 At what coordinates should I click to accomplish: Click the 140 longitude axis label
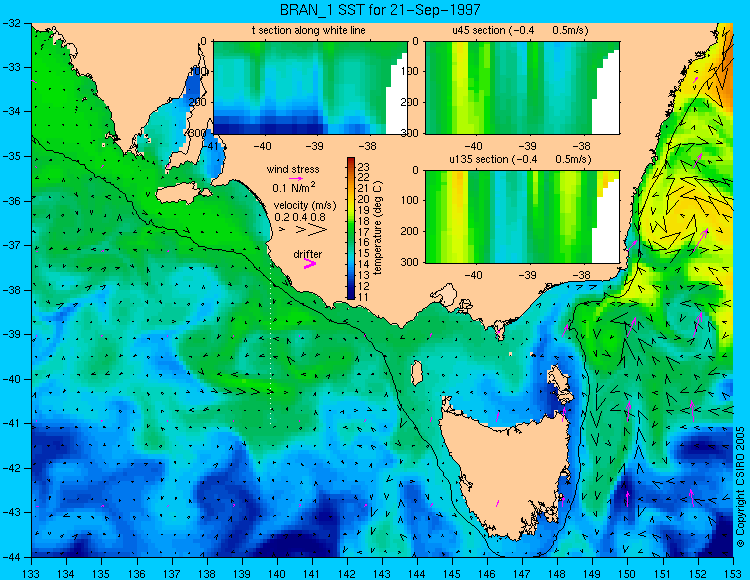click(x=276, y=573)
